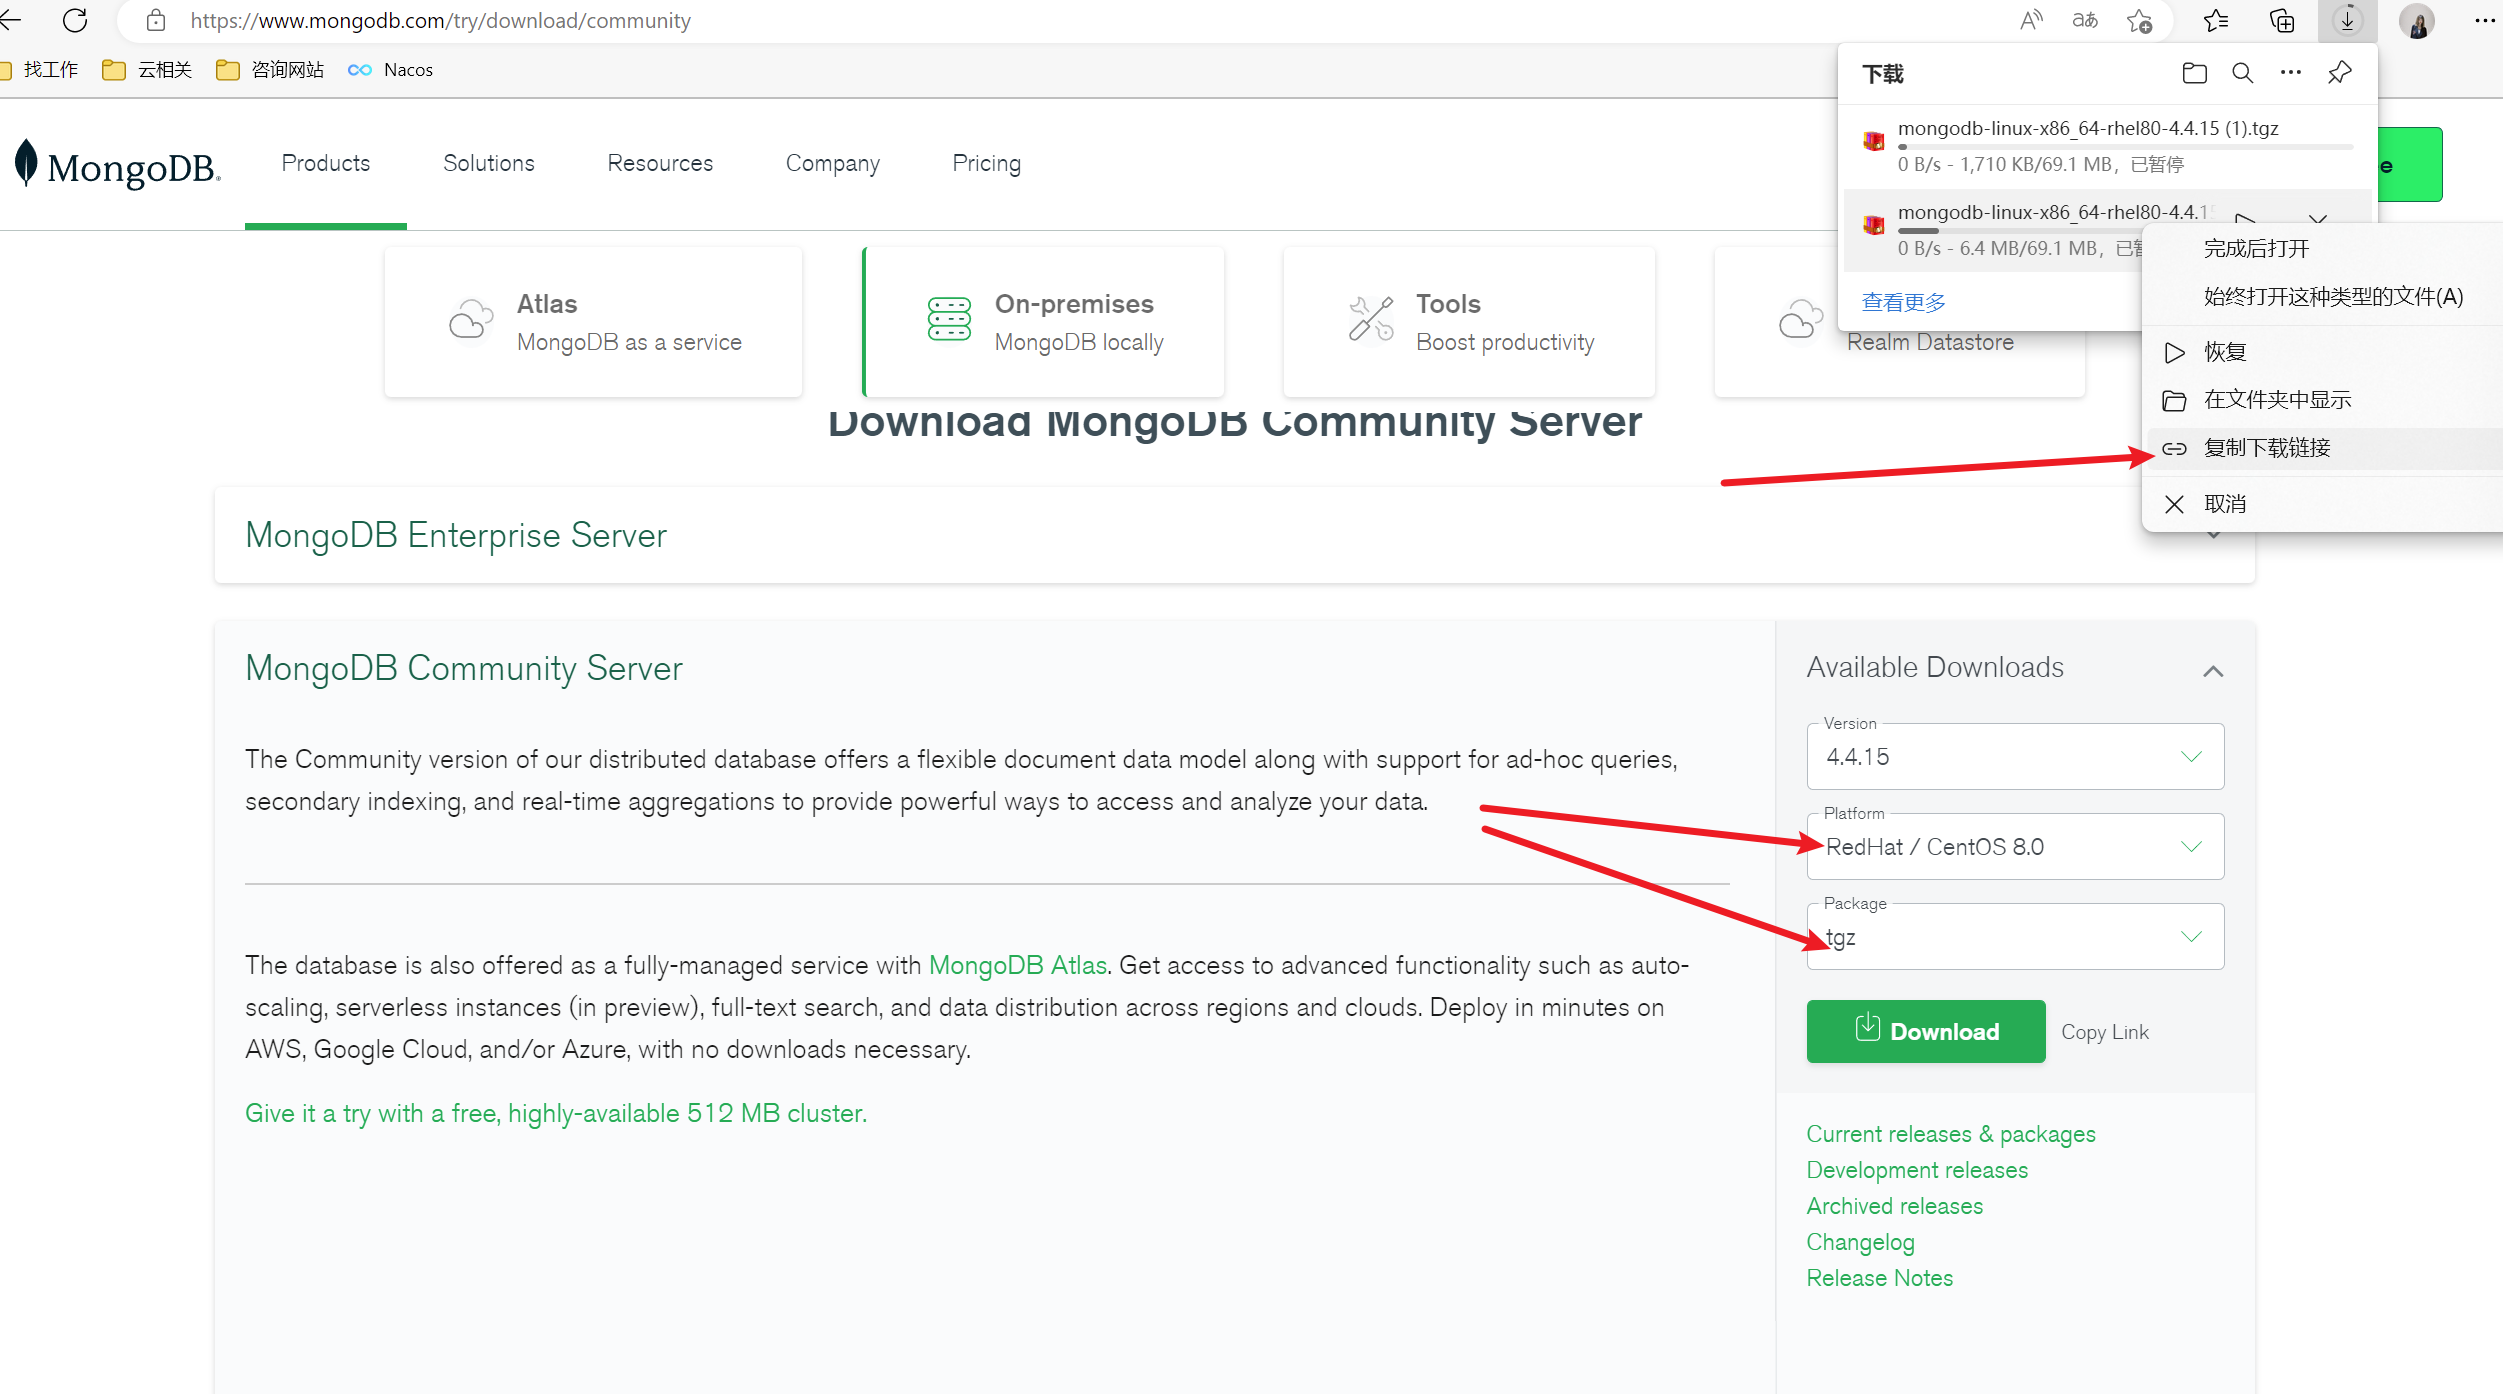The height and width of the screenshot is (1394, 2503).
Task: Open more options in downloads panel
Action: (x=2291, y=73)
